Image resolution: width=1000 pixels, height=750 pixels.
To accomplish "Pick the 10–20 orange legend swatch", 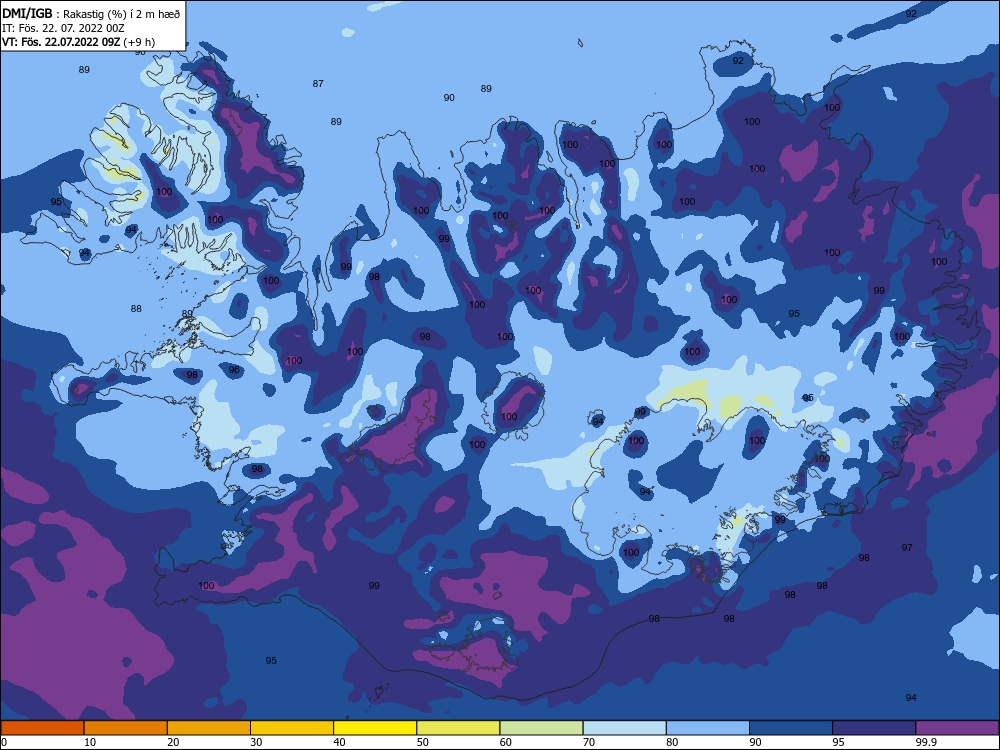I will [126, 728].
